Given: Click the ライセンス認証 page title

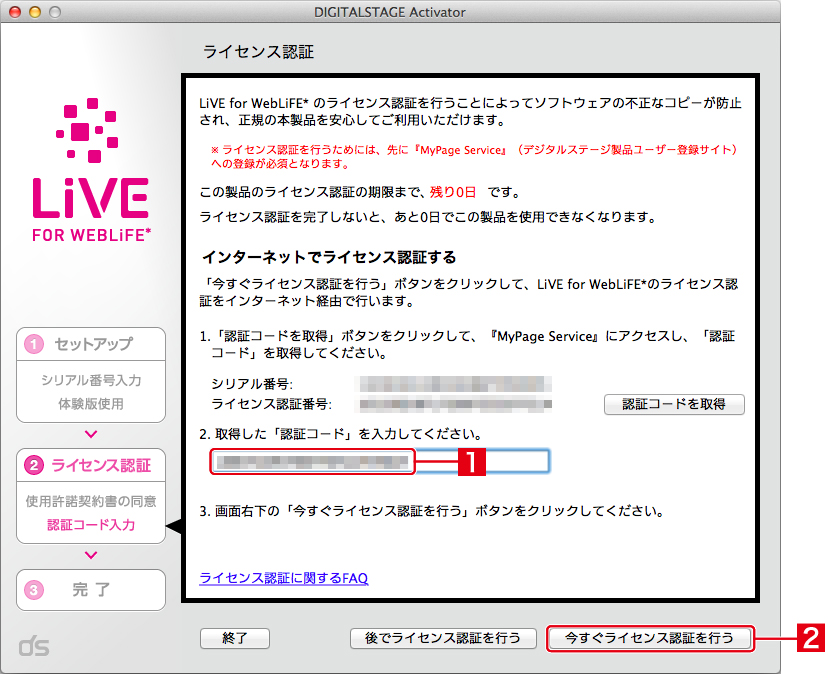Looking at the screenshot, I should [x=258, y=52].
